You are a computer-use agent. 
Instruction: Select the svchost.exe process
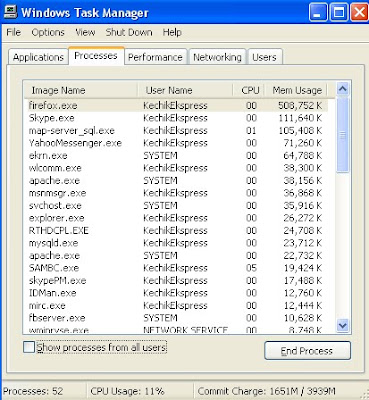[x=176, y=206]
